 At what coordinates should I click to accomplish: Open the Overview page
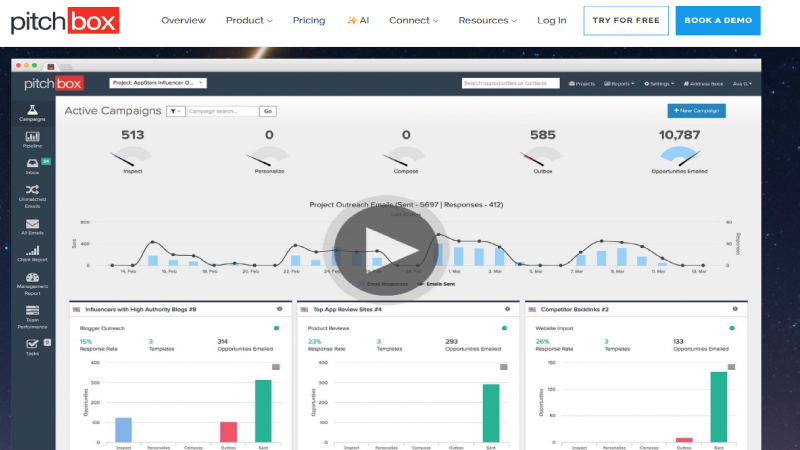(184, 20)
